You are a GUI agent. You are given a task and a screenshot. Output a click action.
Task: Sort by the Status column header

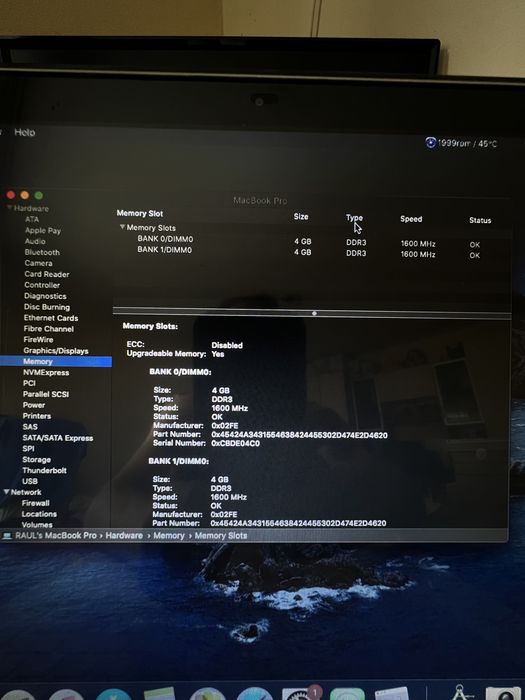pos(480,220)
